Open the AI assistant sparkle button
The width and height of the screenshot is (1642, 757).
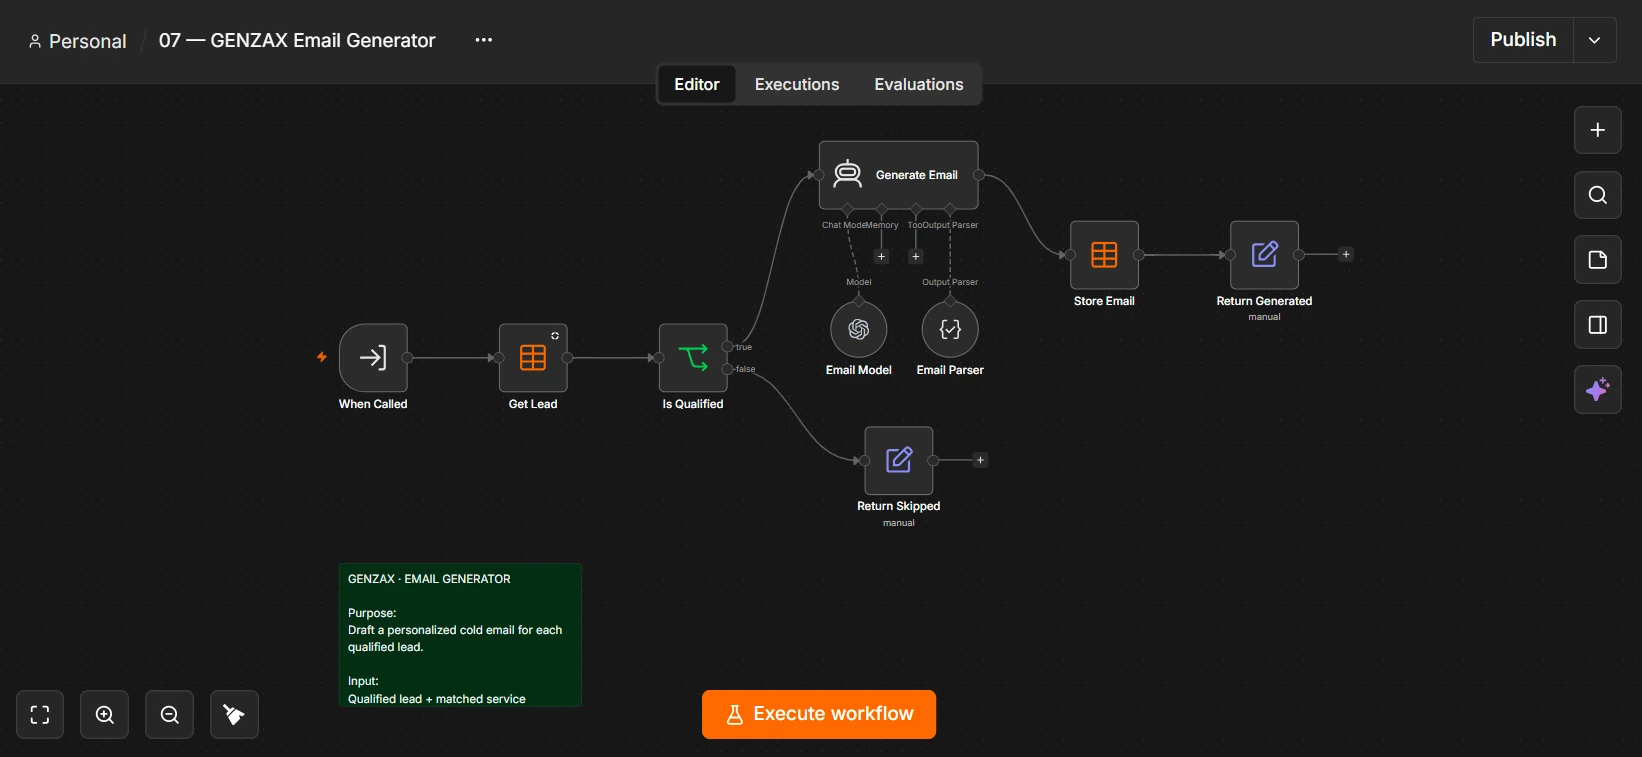[x=1598, y=390]
